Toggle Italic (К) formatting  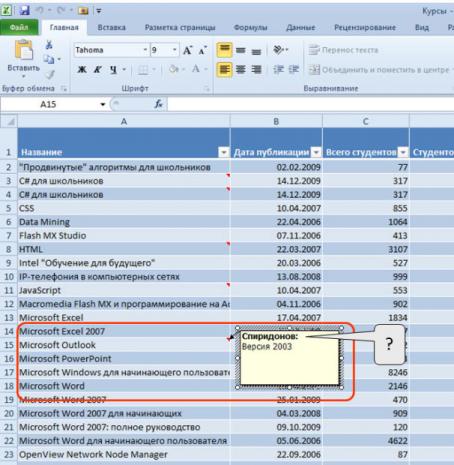point(98,70)
